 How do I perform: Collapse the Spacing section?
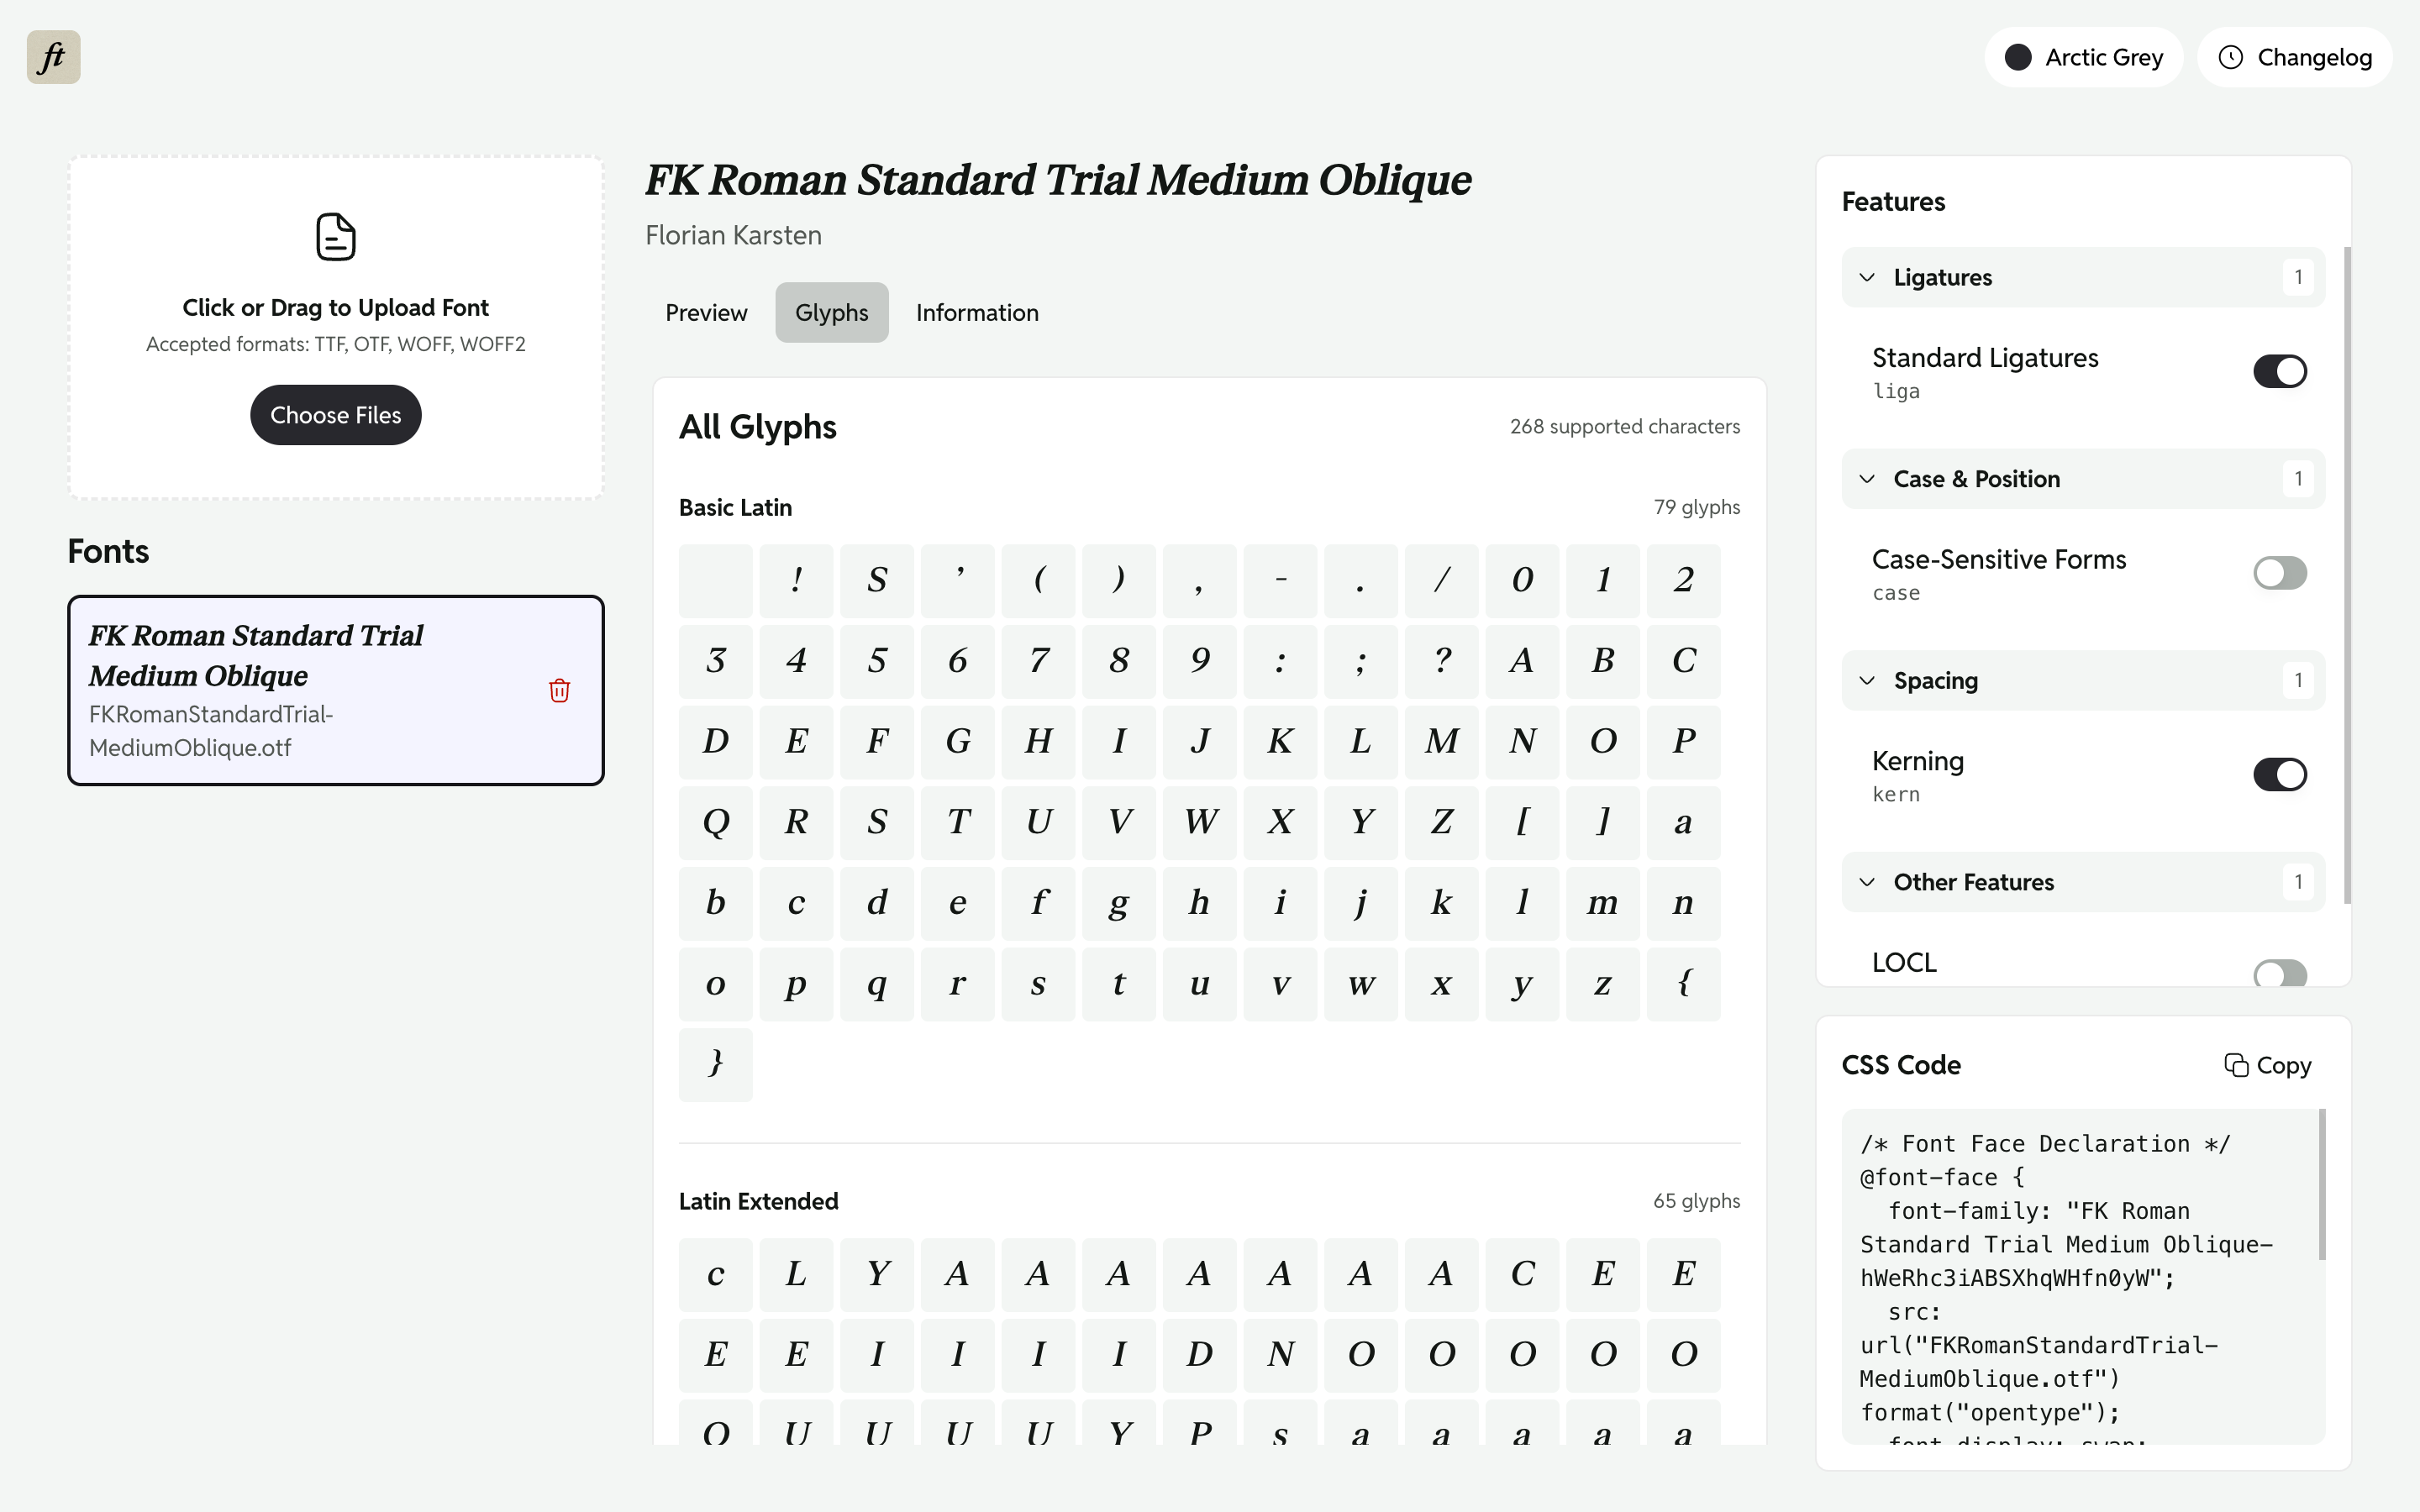click(x=1868, y=680)
